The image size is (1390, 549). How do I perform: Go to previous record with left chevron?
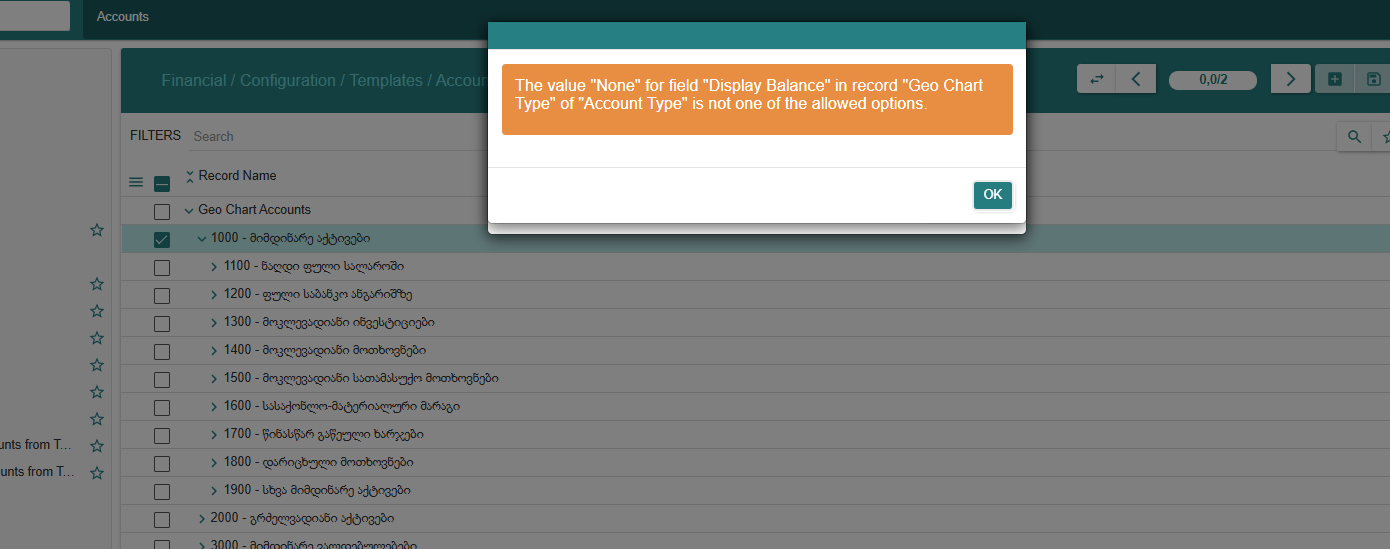coord(1136,79)
